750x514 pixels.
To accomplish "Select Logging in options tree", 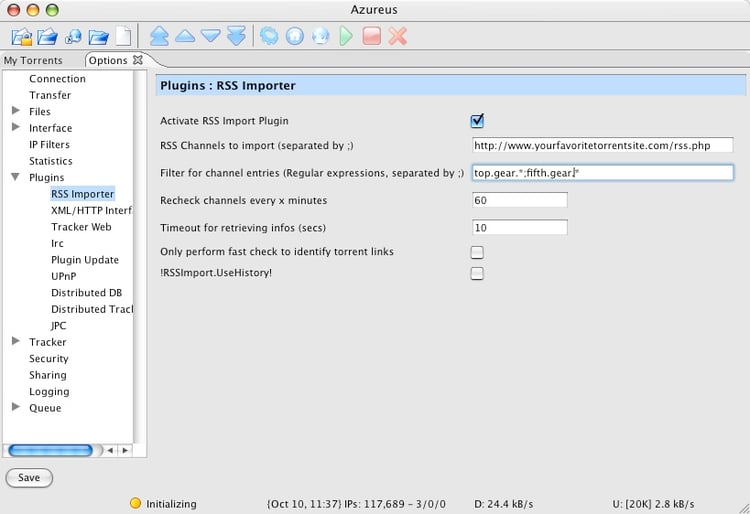I will tap(49, 392).
